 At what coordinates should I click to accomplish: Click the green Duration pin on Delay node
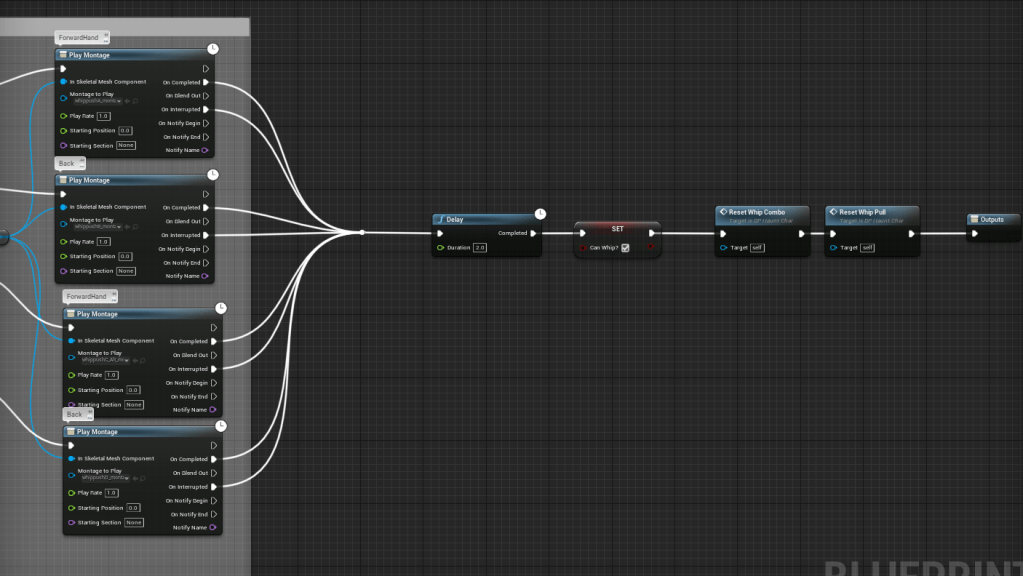tap(441, 247)
